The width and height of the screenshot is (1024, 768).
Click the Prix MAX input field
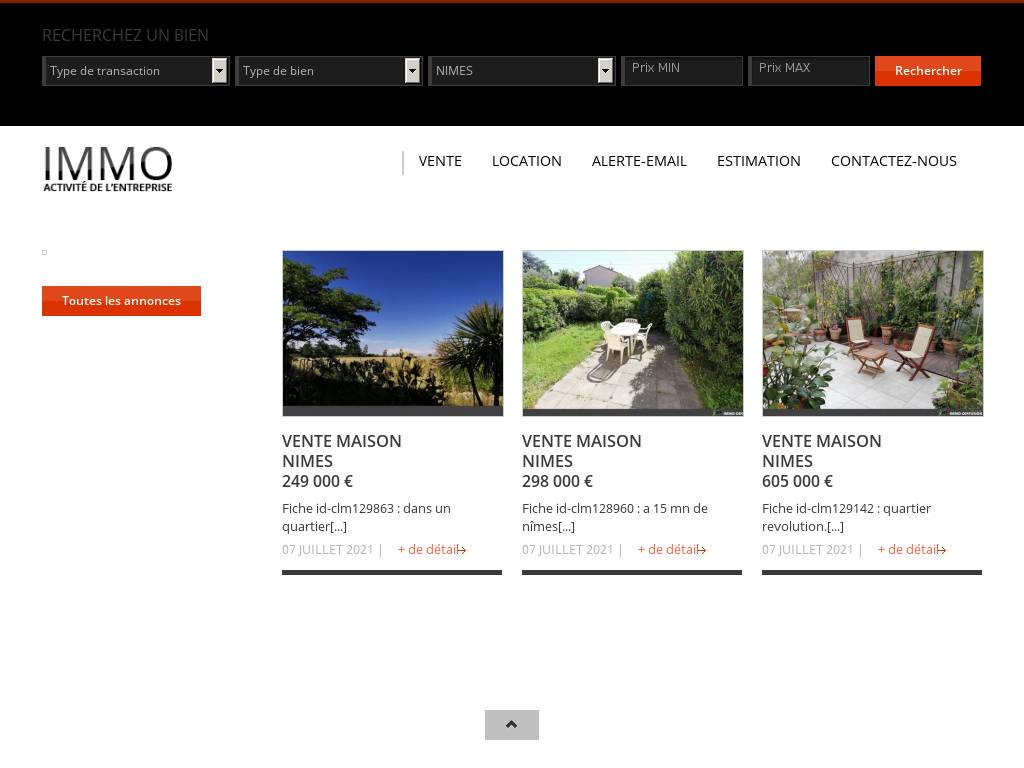(809, 70)
